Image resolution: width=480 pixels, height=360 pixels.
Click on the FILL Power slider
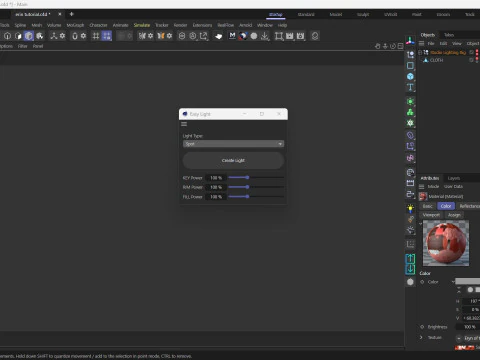(256, 197)
